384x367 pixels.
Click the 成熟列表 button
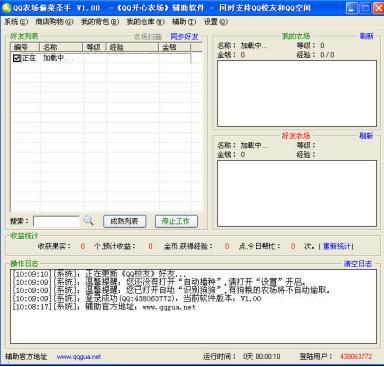pos(124,221)
